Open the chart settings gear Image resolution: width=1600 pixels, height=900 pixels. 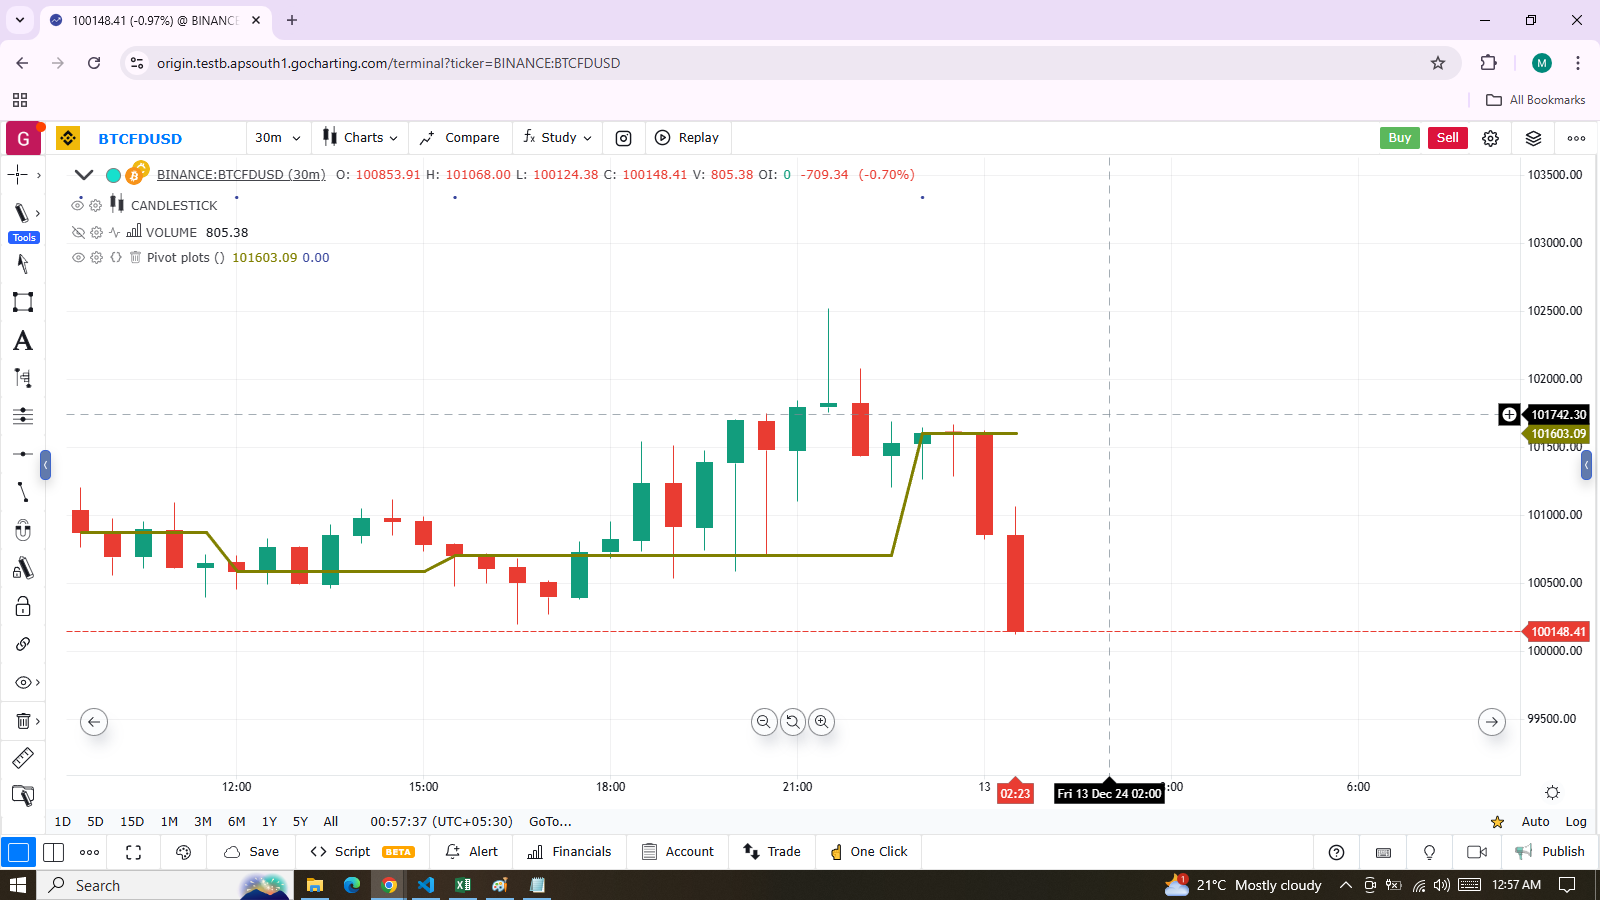(1490, 138)
